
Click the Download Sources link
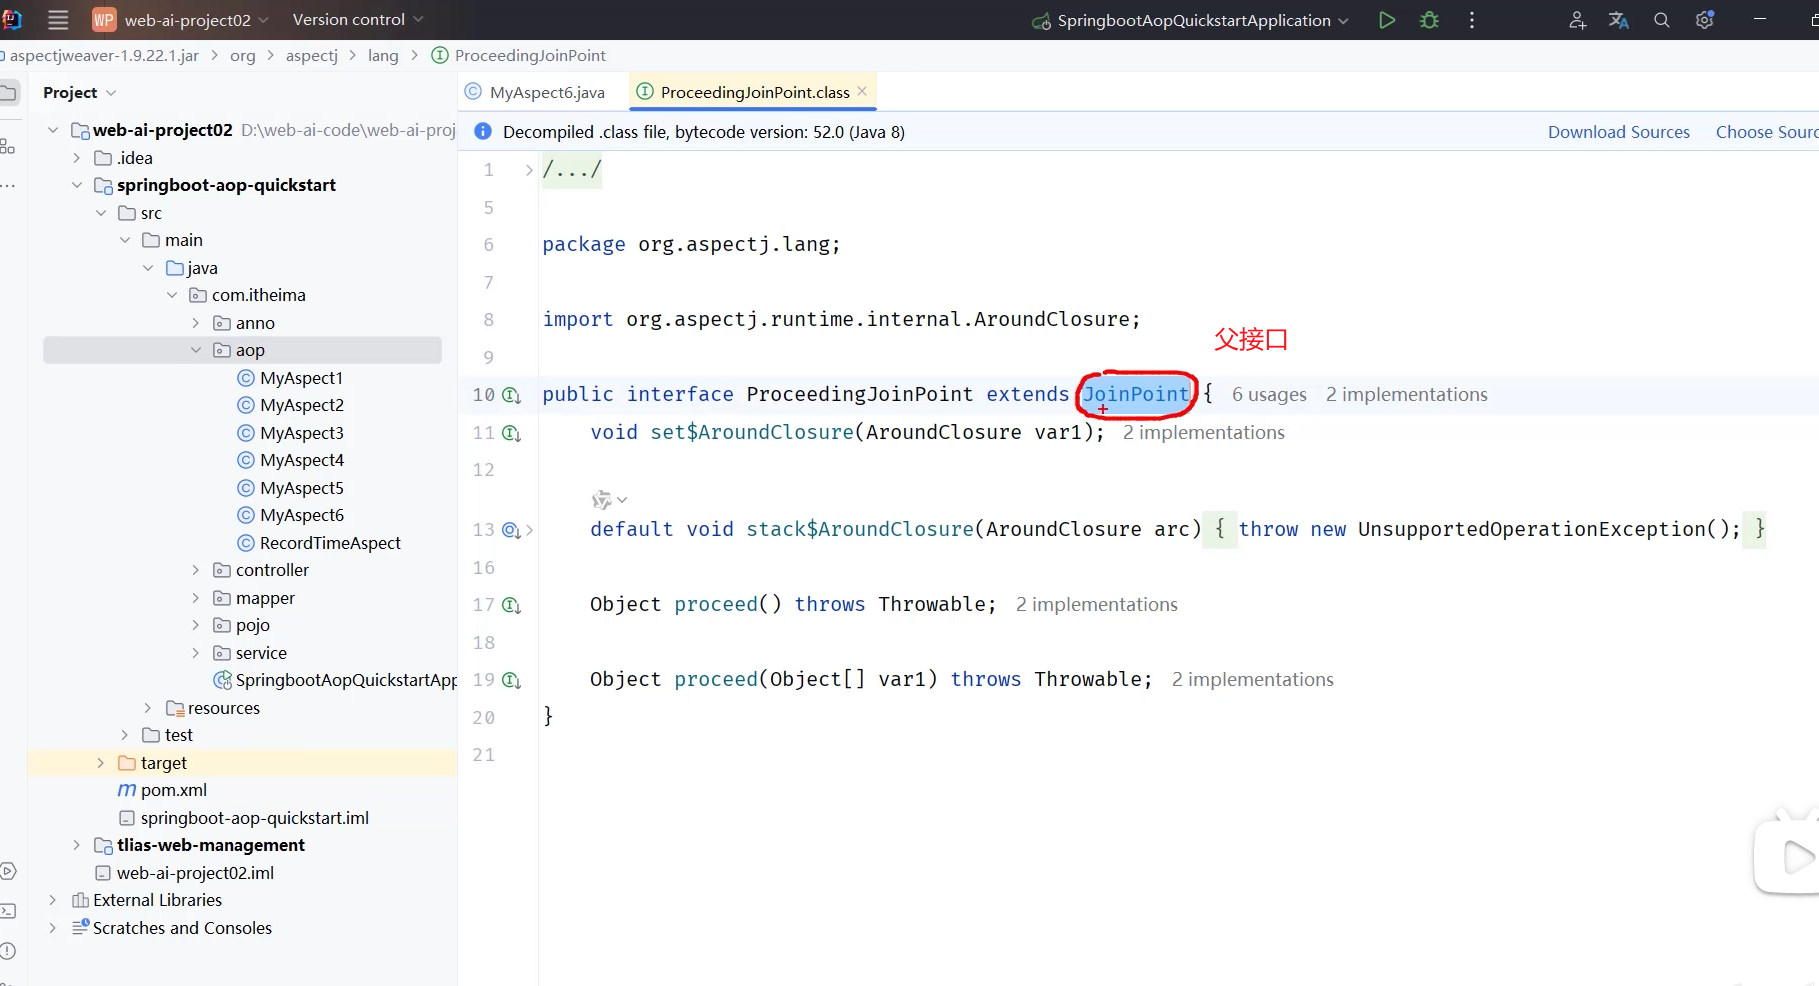tap(1619, 132)
